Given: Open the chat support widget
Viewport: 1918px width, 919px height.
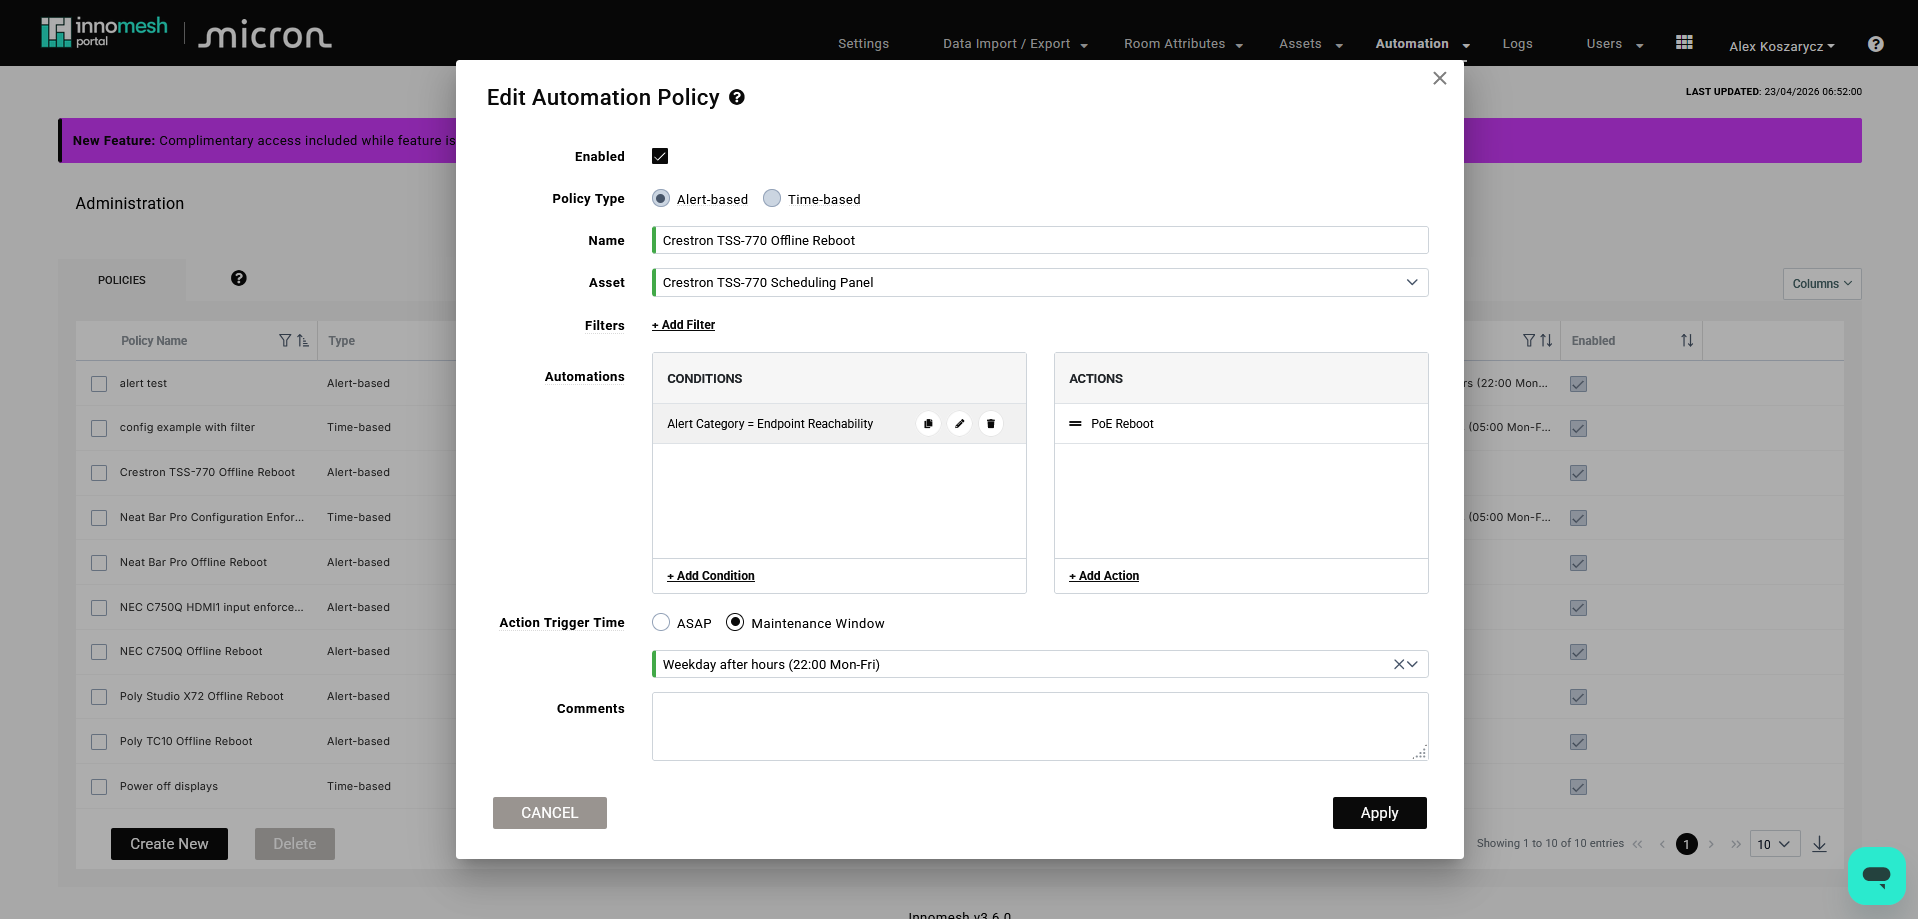Looking at the screenshot, I should 1876,876.
